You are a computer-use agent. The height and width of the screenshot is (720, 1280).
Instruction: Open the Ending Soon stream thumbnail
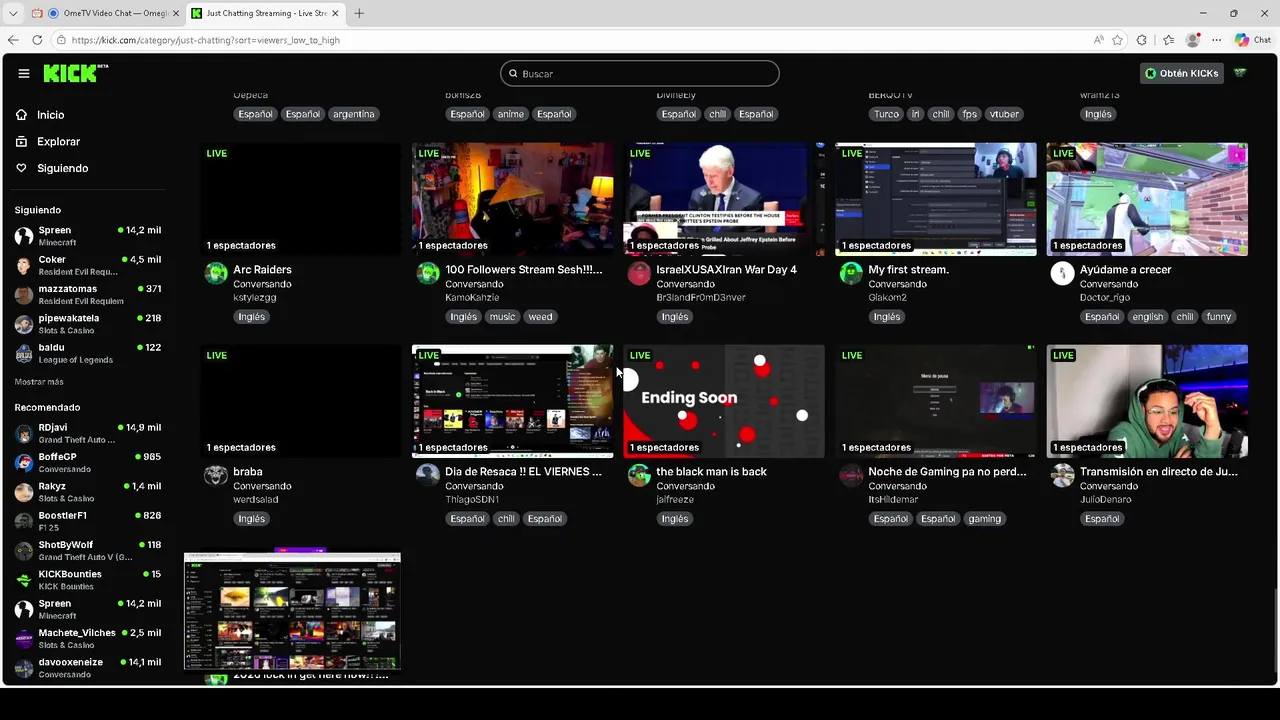pos(724,401)
